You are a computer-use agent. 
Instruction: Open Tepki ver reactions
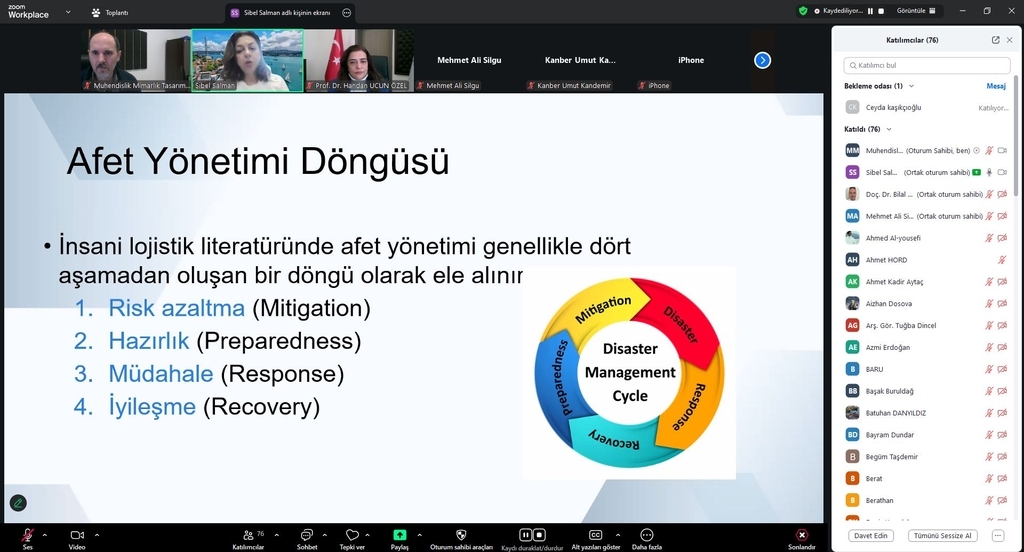tap(352, 535)
